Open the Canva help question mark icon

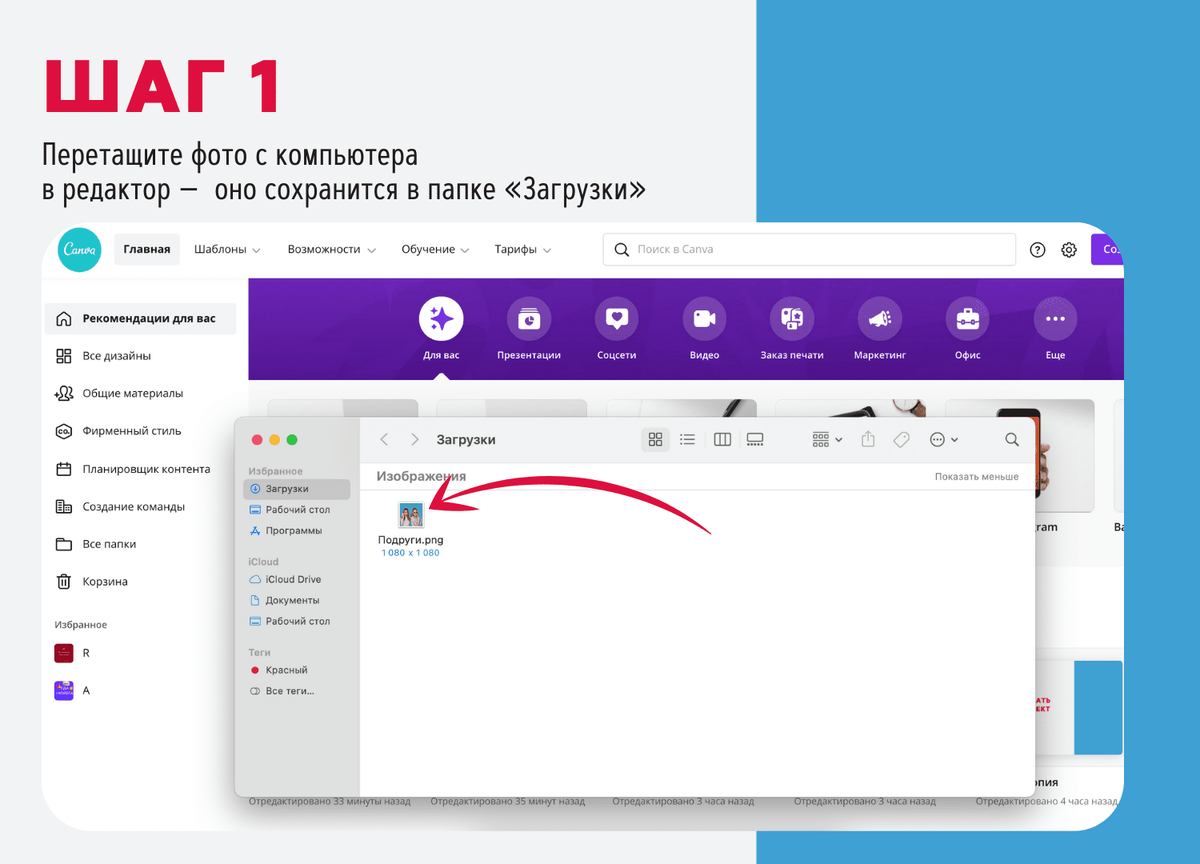[1038, 250]
